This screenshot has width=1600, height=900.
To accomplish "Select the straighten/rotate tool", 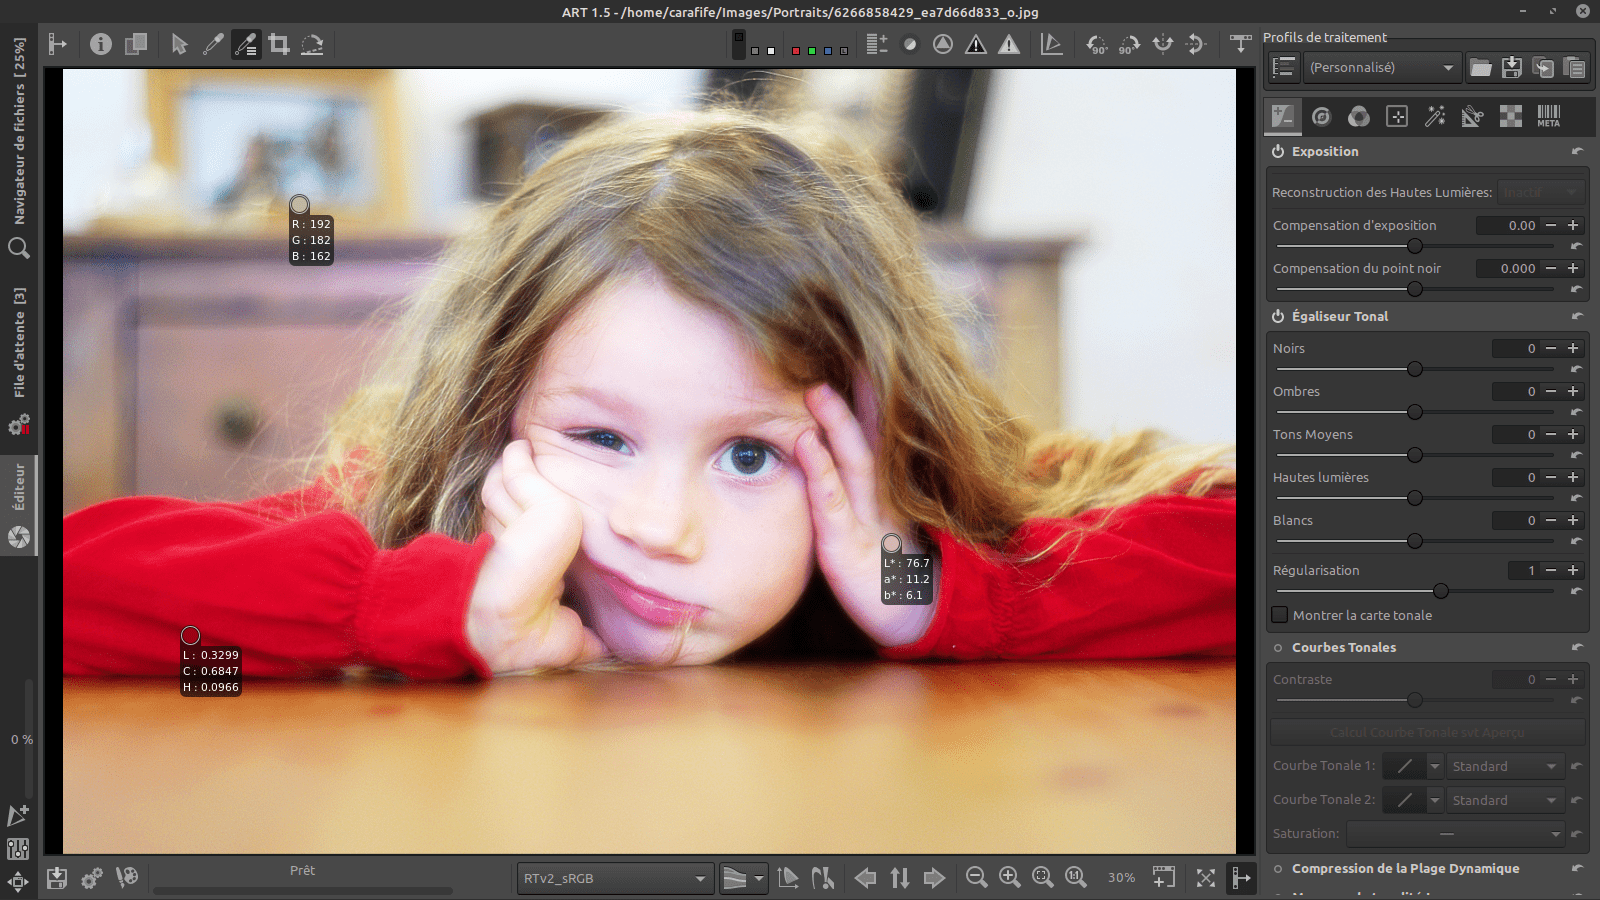I will click(312, 44).
